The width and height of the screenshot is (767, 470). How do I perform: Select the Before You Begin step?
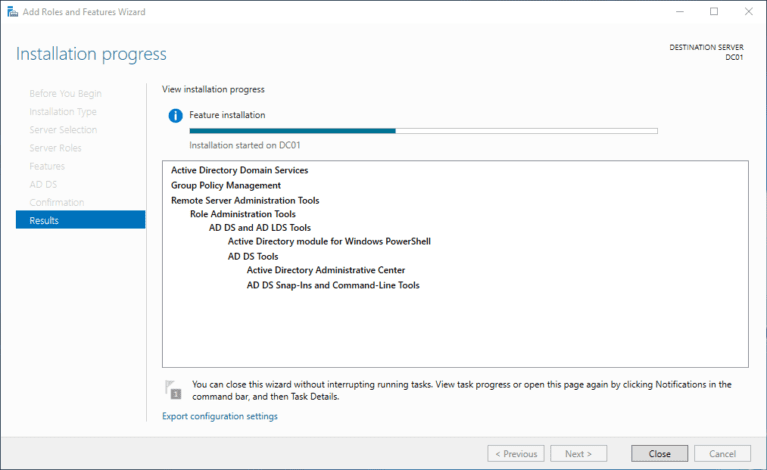[66, 93]
